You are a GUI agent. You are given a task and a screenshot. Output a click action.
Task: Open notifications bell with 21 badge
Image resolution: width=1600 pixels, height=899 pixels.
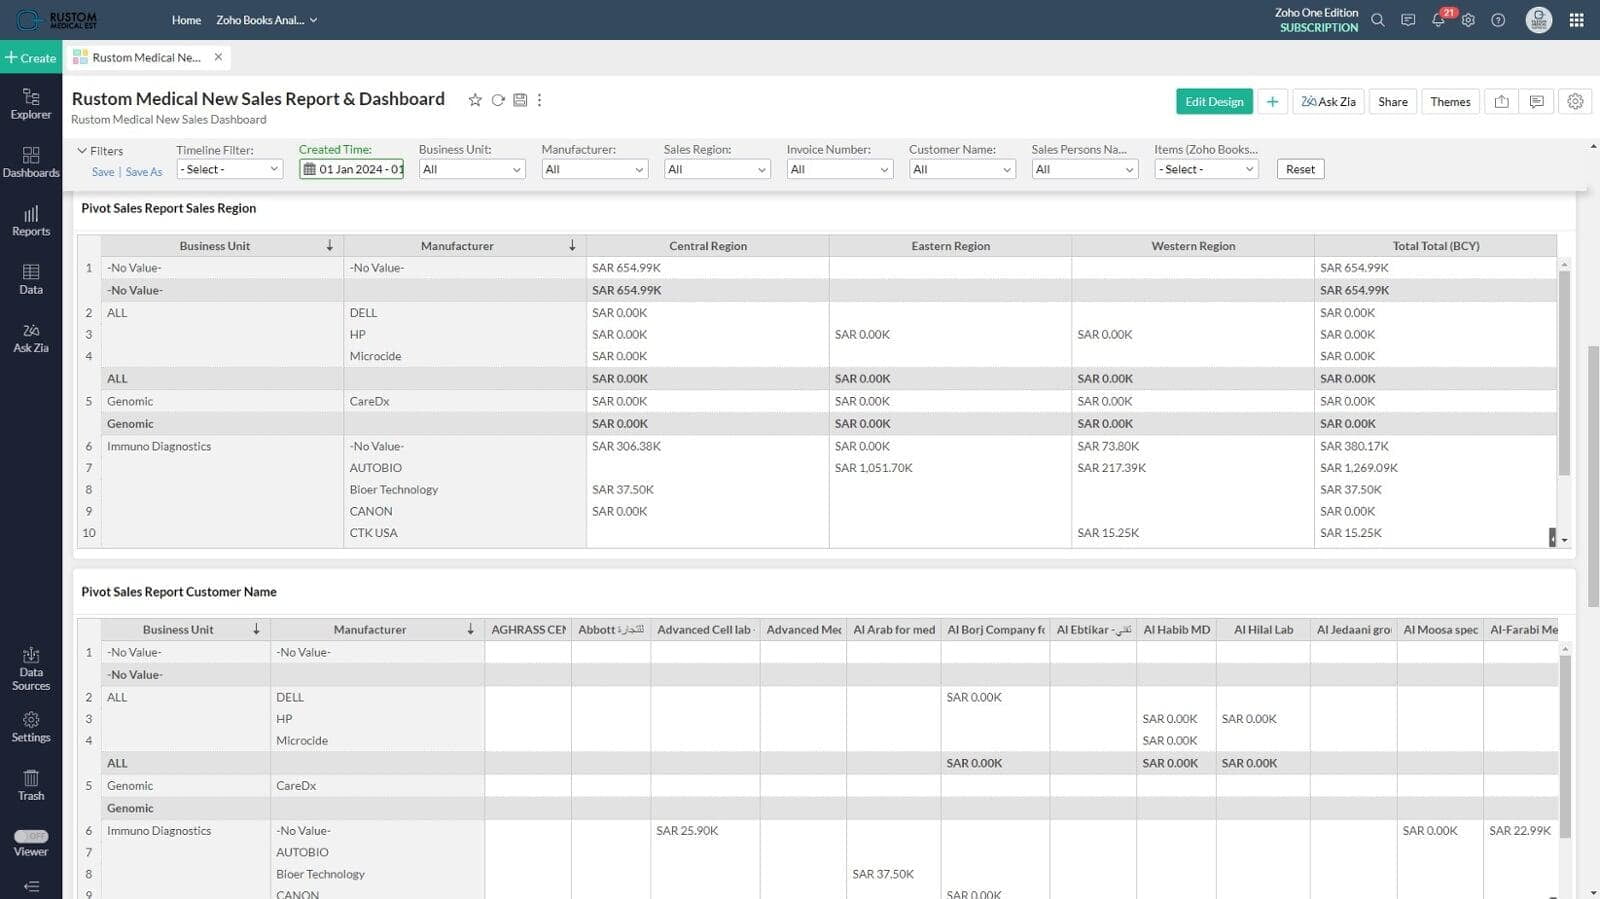click(1440, 18)
